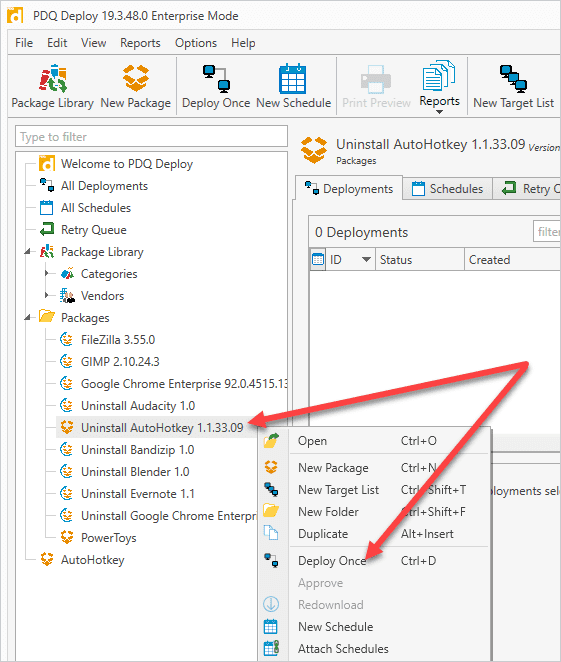Select the Categories tree item

109,274
